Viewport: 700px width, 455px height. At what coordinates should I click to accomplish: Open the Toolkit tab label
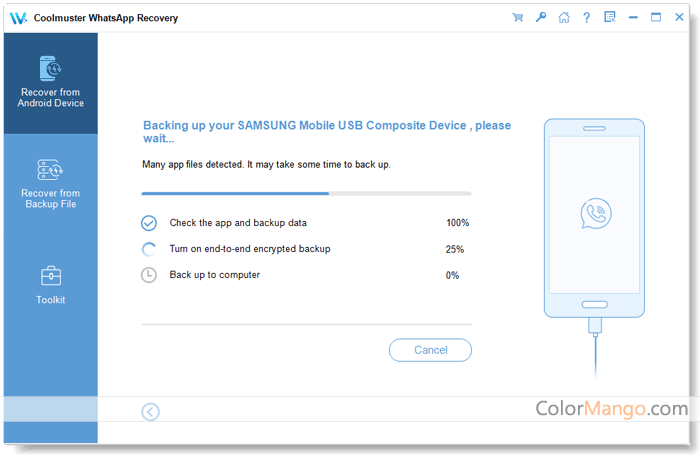tap(50, 300)
